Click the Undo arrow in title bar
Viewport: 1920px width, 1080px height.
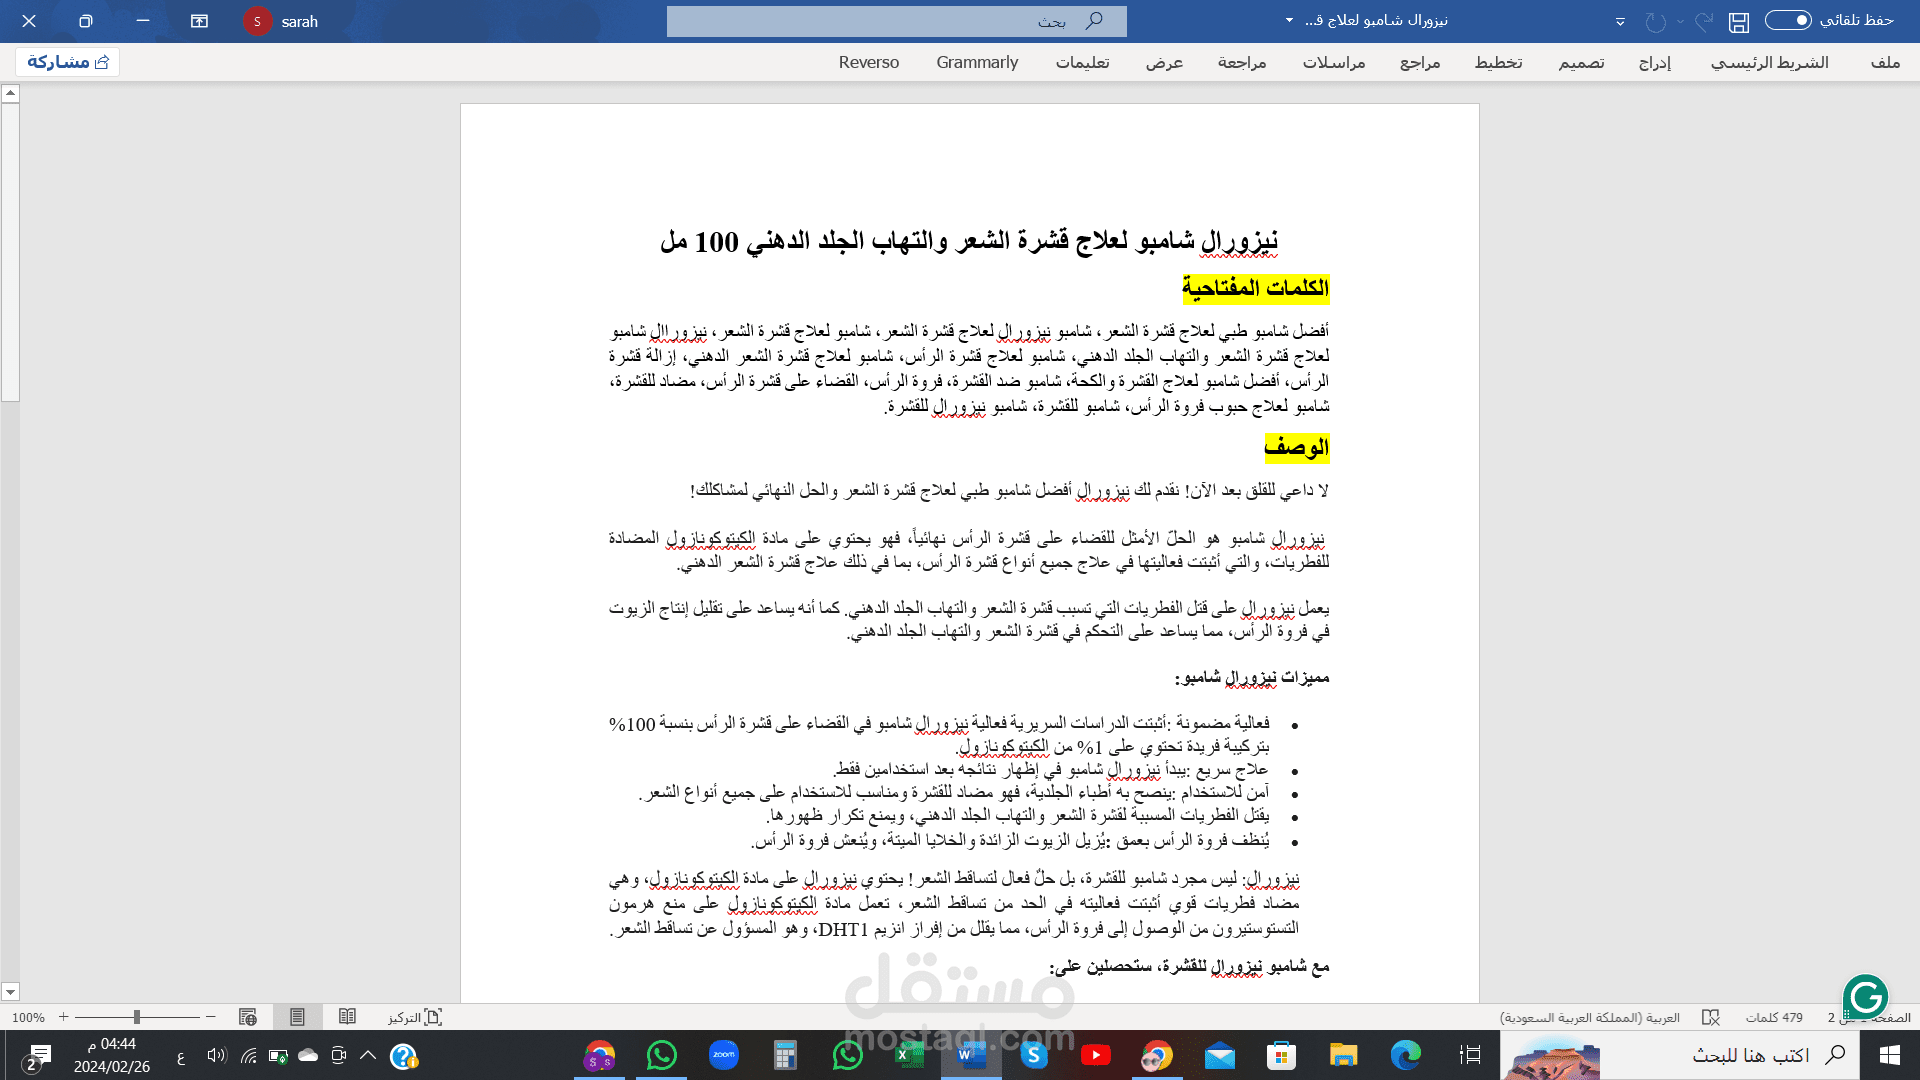click(1703, 21)
